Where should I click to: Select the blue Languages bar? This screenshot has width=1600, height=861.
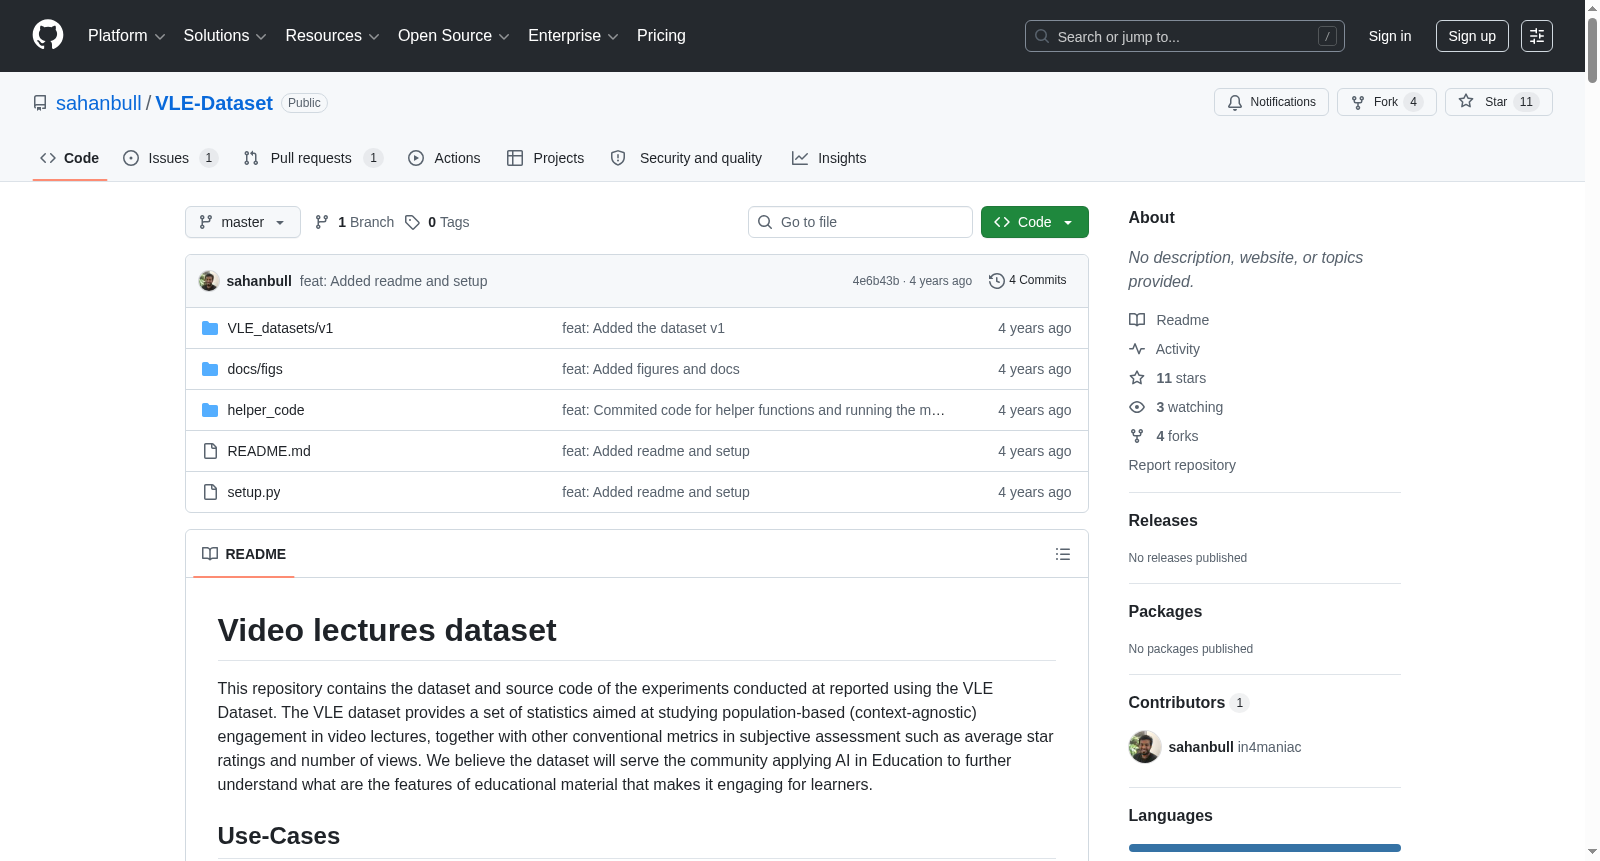(1265, 848)
